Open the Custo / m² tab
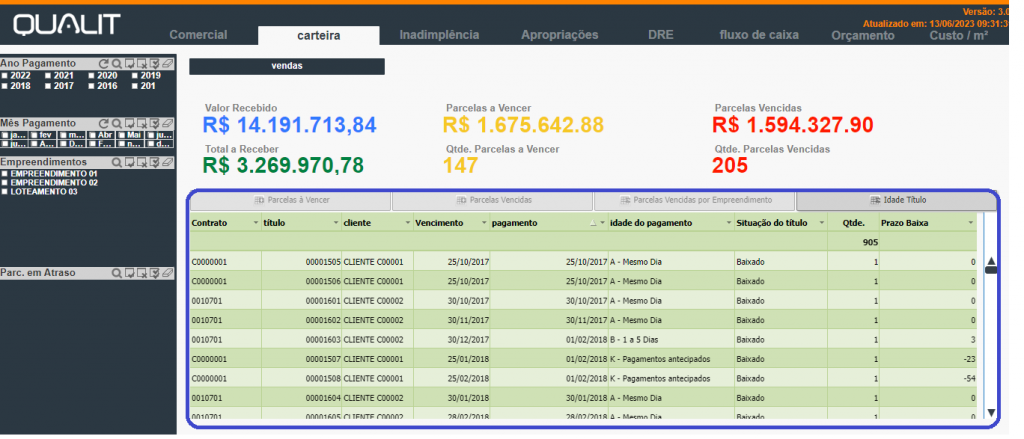The image size is (1024, 439). point(959,36)
